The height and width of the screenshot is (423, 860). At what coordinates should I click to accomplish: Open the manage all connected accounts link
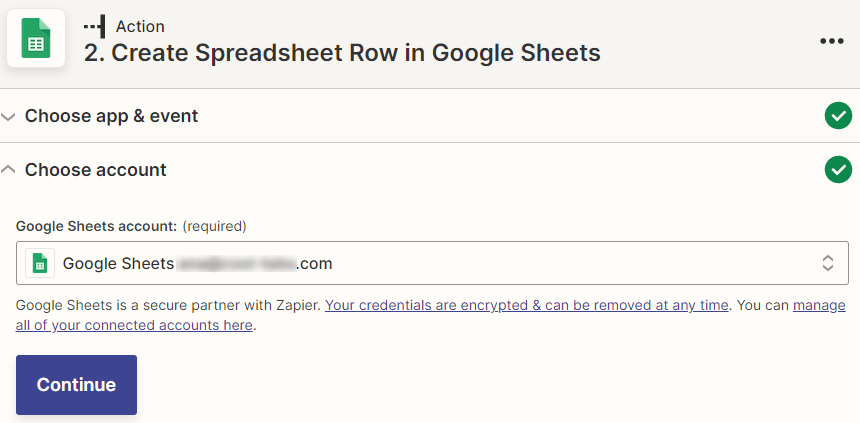[x=431, y=315]
